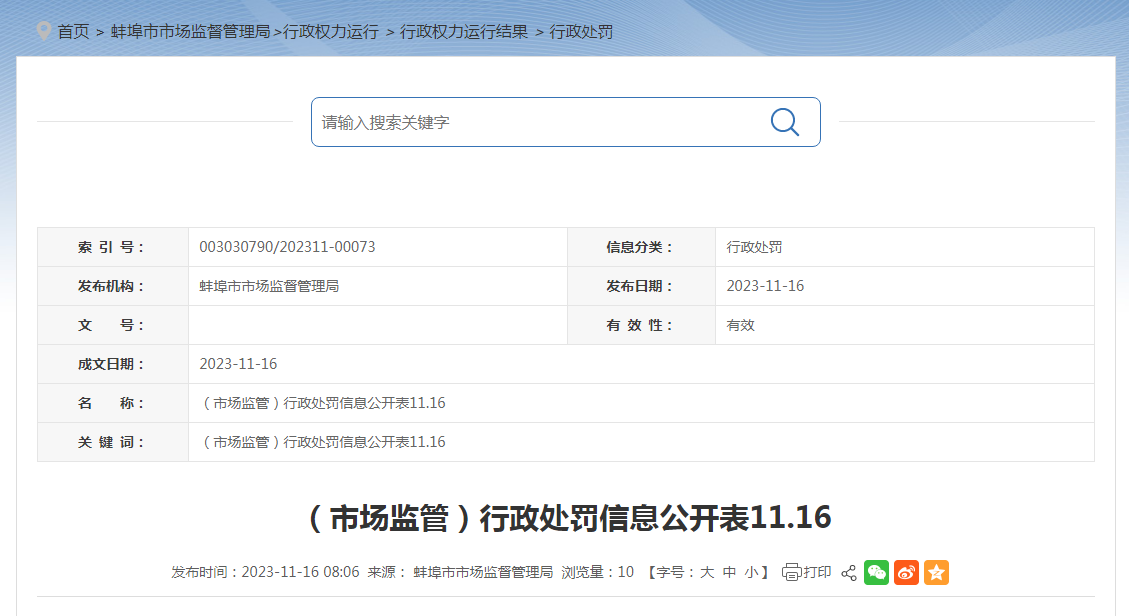
Task: Click the 关键词 row value text
Action: pyautogui.click(x=323, y=442)
